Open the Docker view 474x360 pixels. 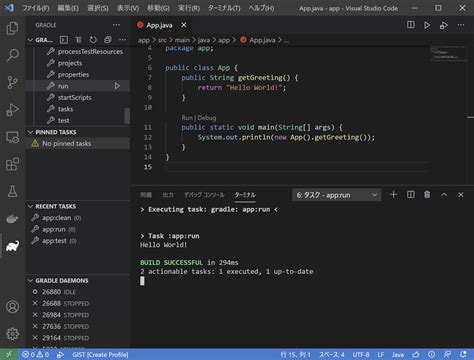[x=12, y=219]
